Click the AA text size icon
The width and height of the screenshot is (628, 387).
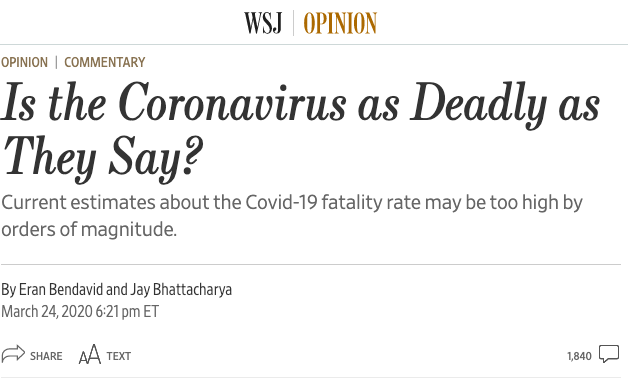pos(90,354)
